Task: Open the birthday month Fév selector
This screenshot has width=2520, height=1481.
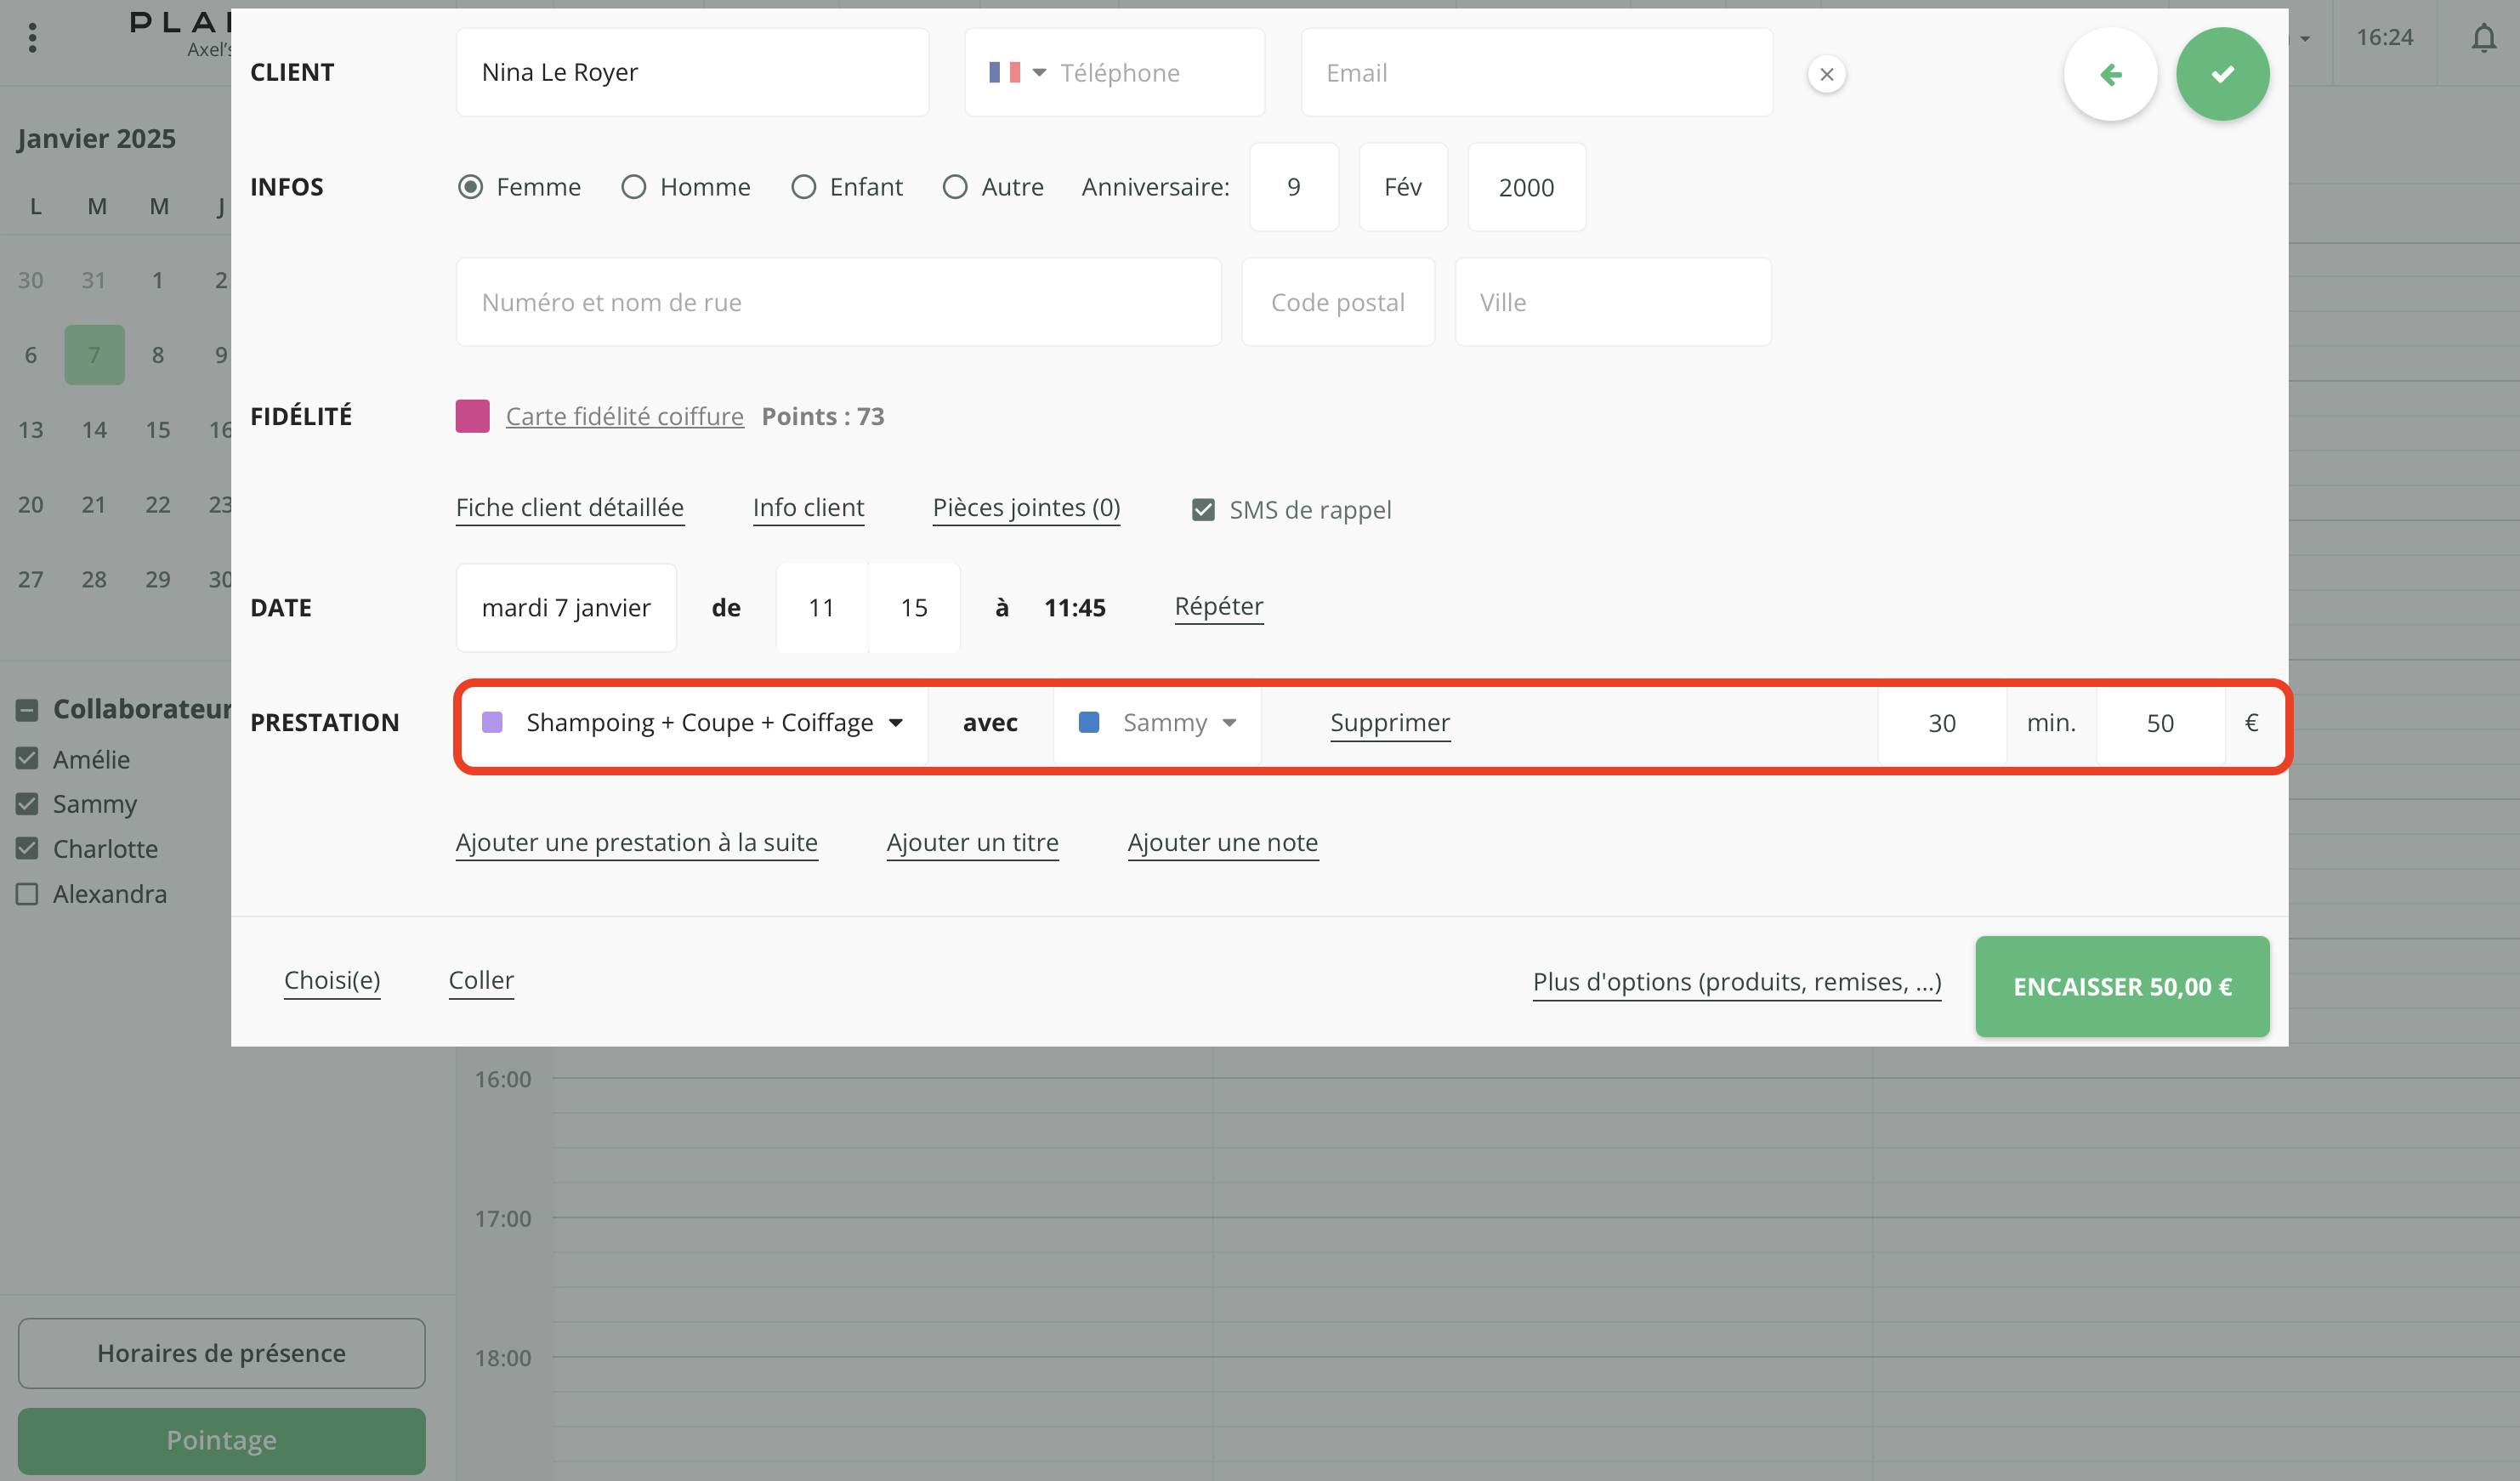Action: pyautogui.click(x=1402, y=187)
